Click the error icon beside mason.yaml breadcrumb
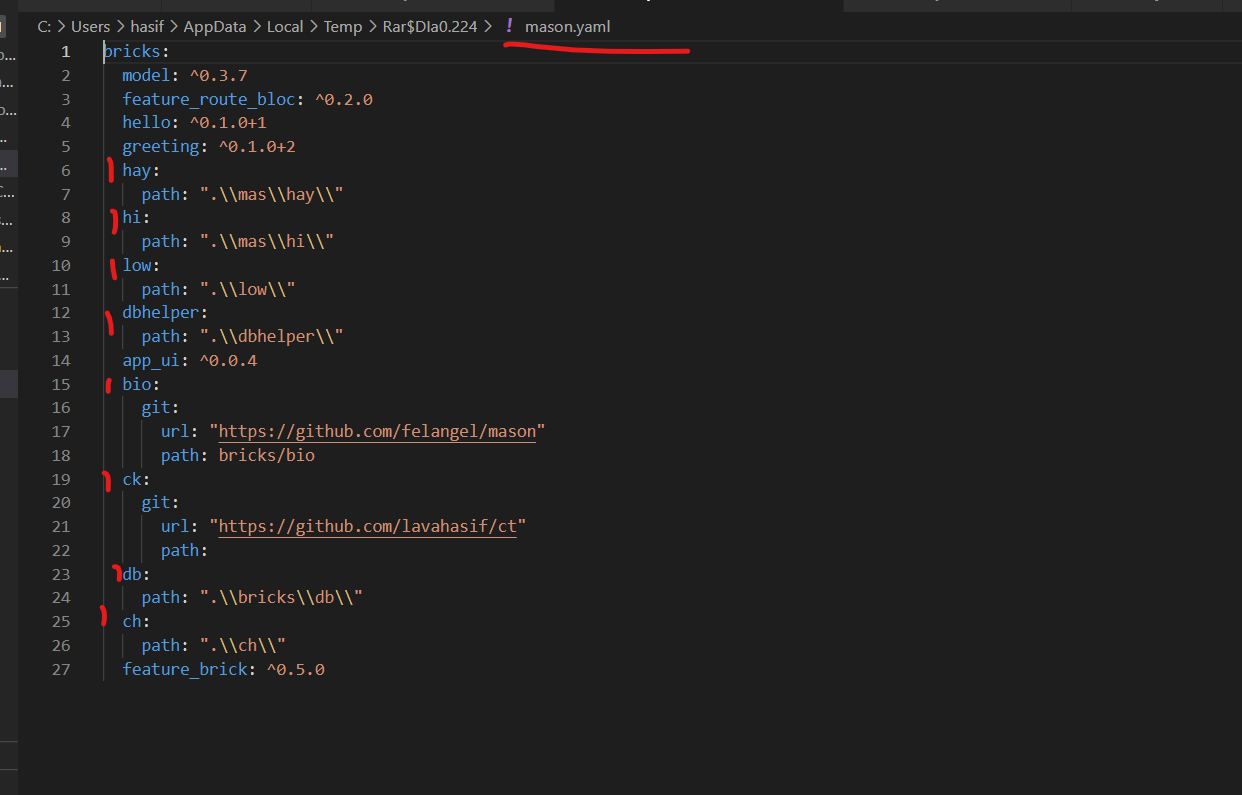 point(509,26)
